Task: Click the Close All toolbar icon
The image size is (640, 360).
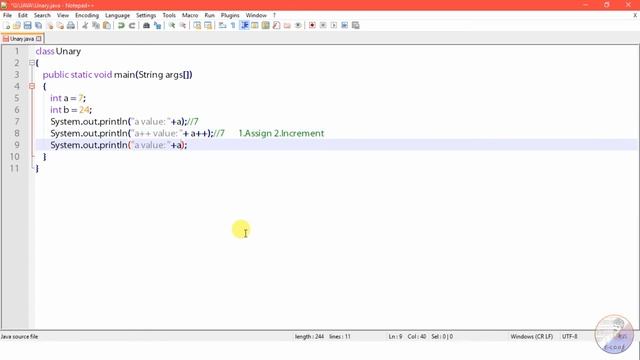Action: pyautogui.click(x=60, y=25)
